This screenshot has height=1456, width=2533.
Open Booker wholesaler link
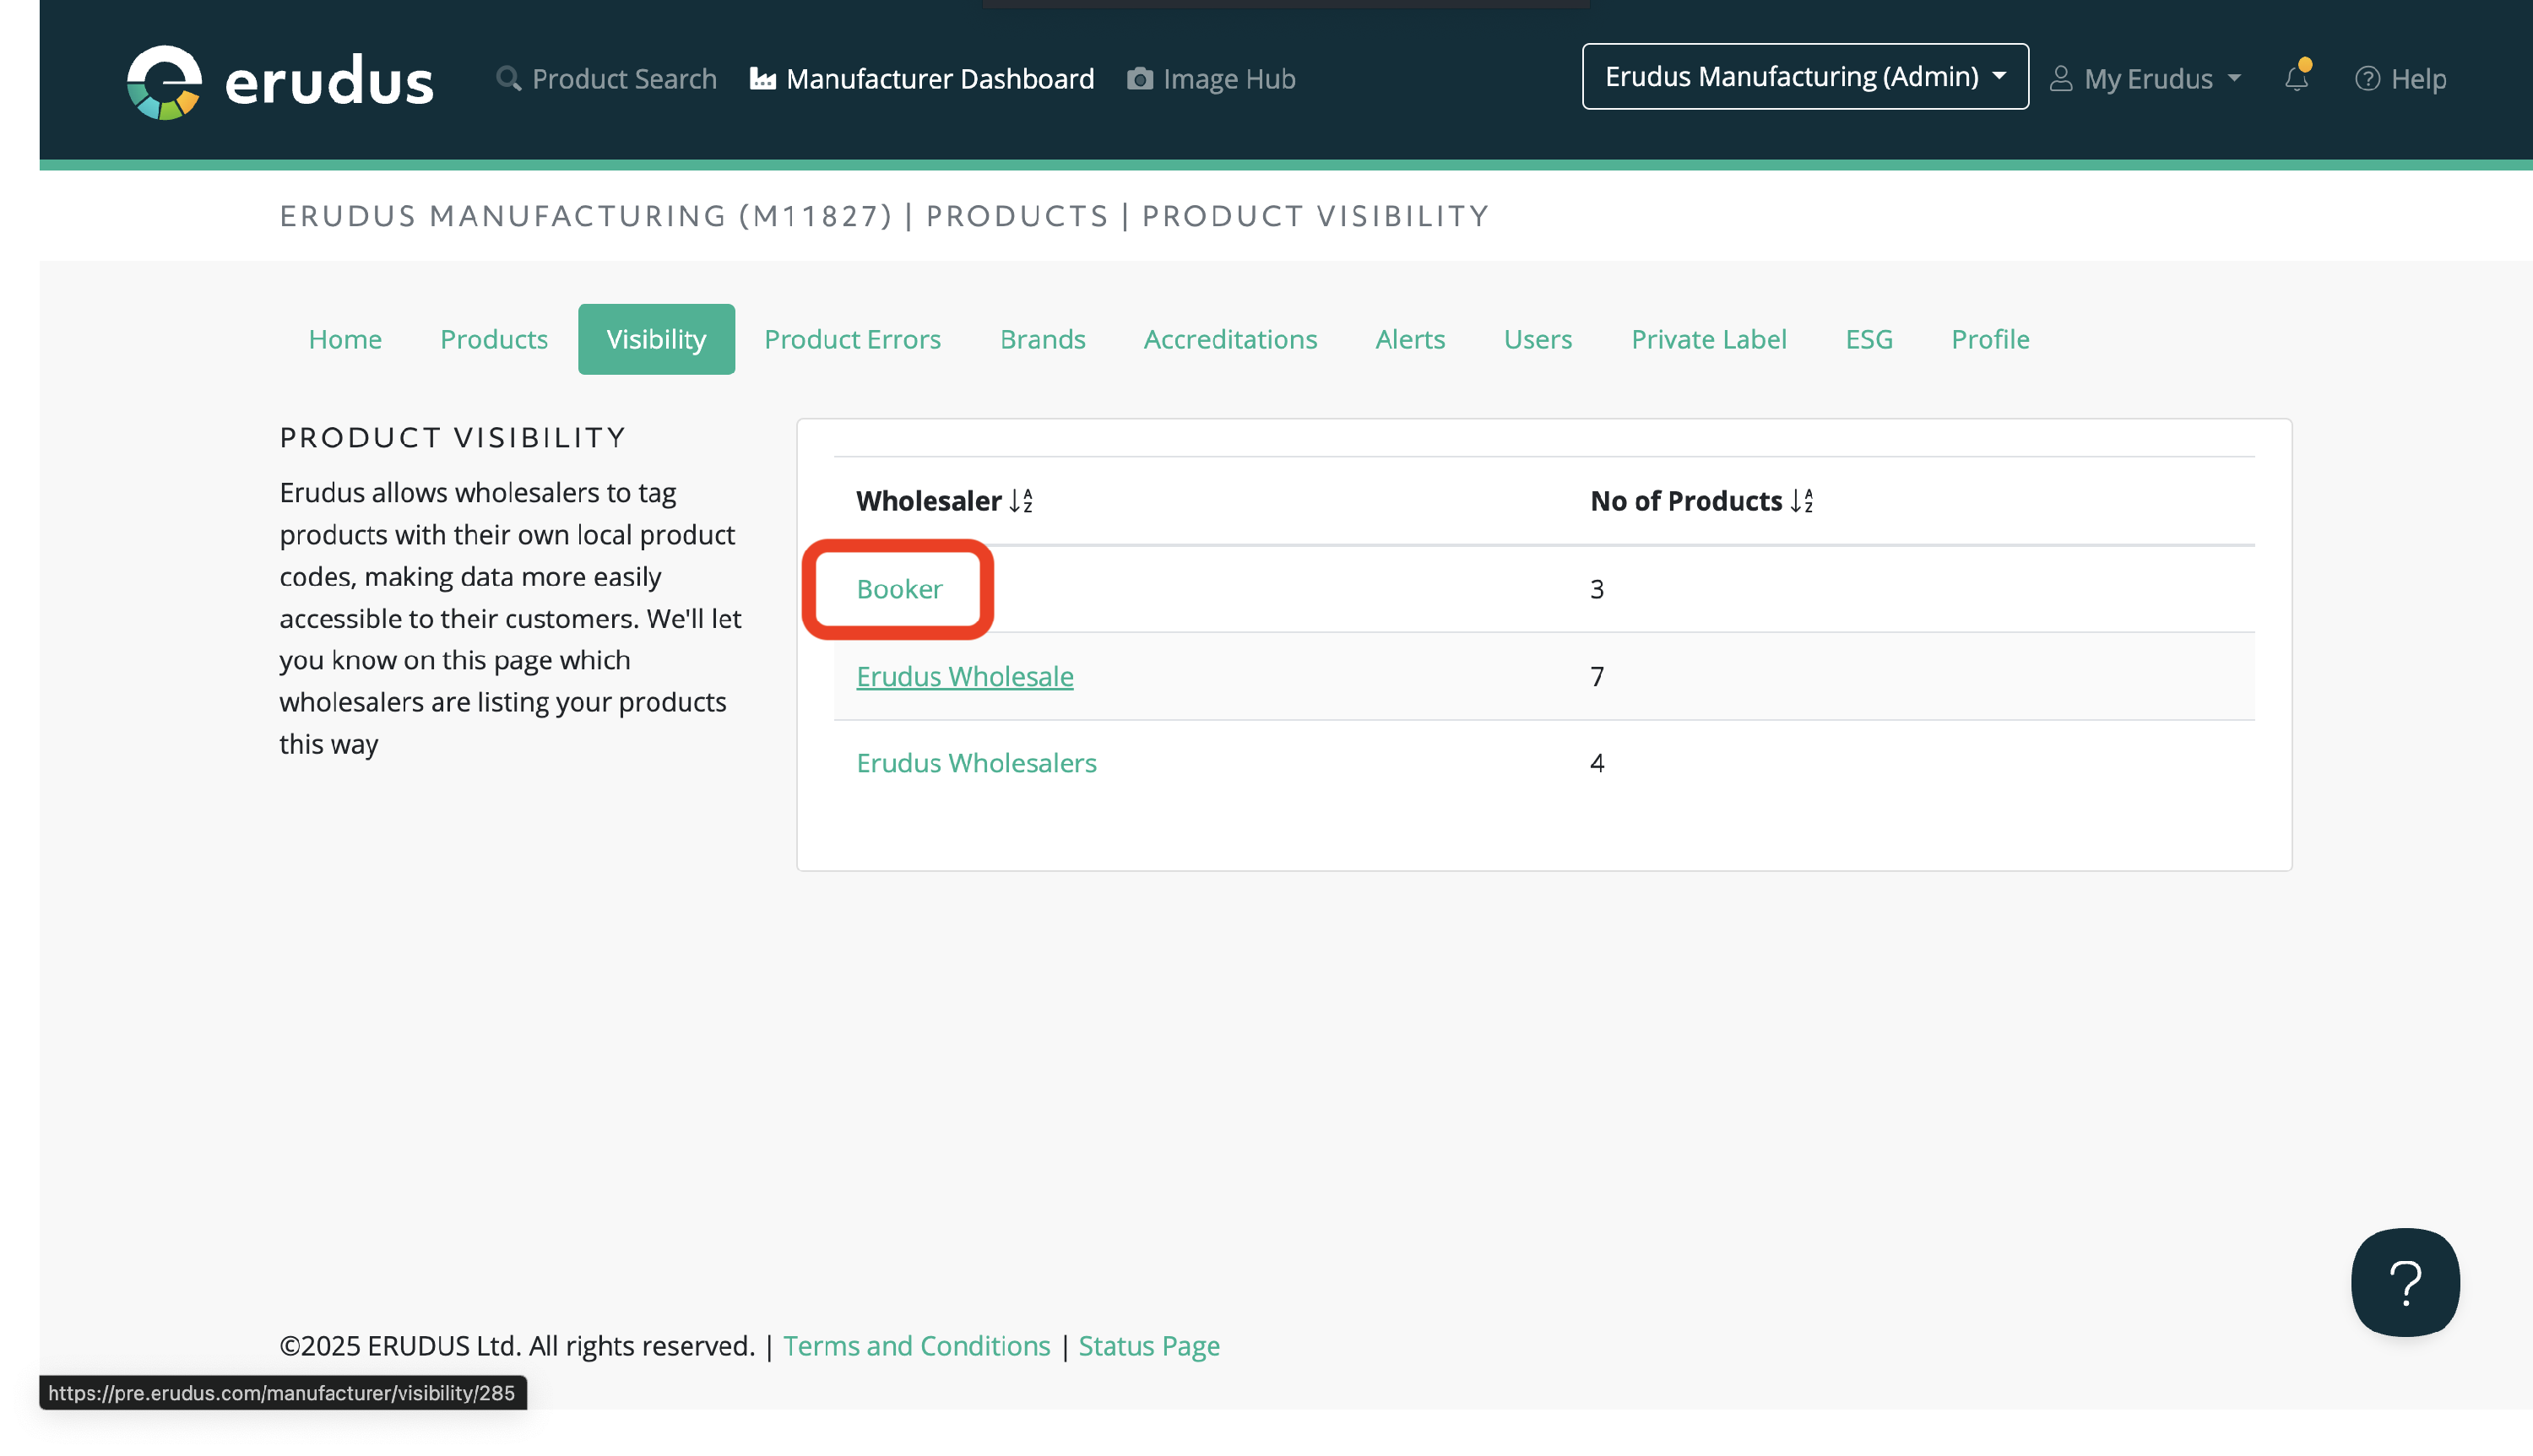(x=899, y=589)
